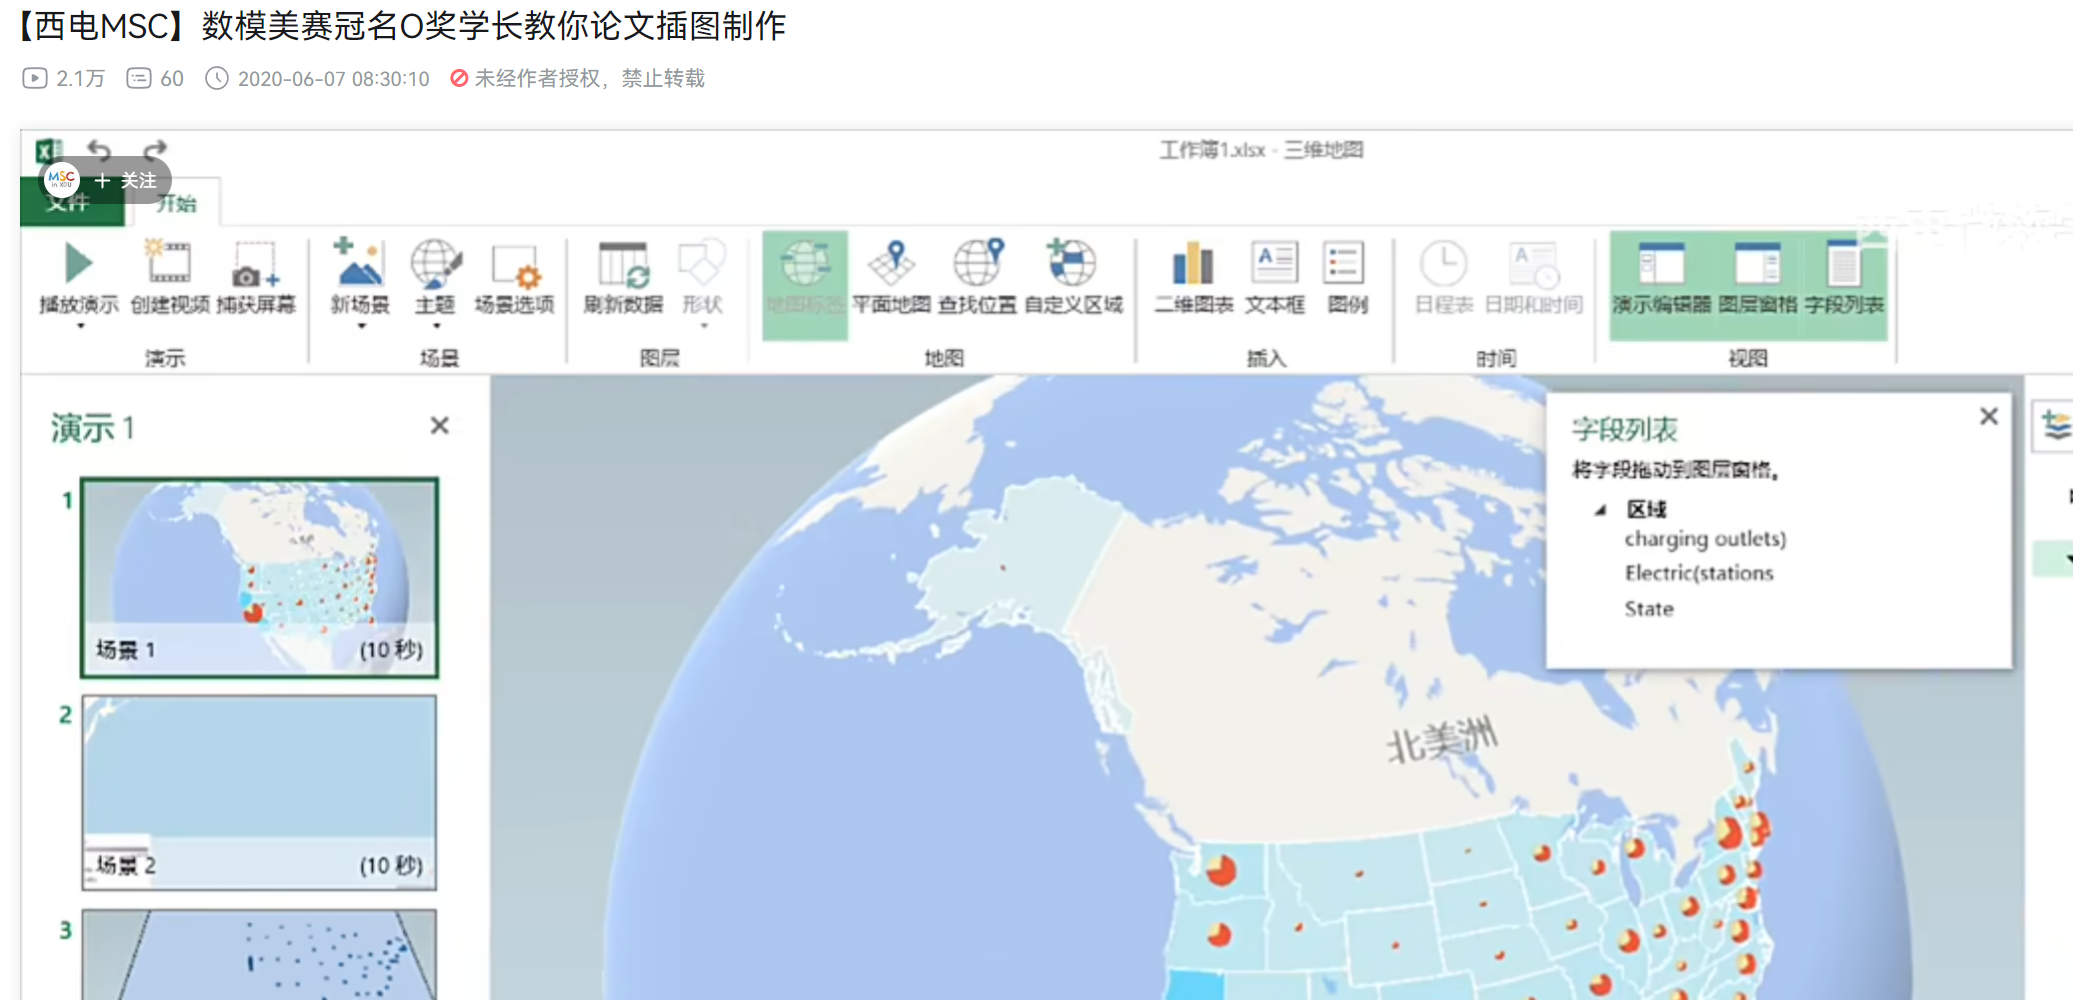Click the Create Video (创建视频) icon
Image resolution: width=2073 pixels, height=1000 pixels.
(169, 265)
